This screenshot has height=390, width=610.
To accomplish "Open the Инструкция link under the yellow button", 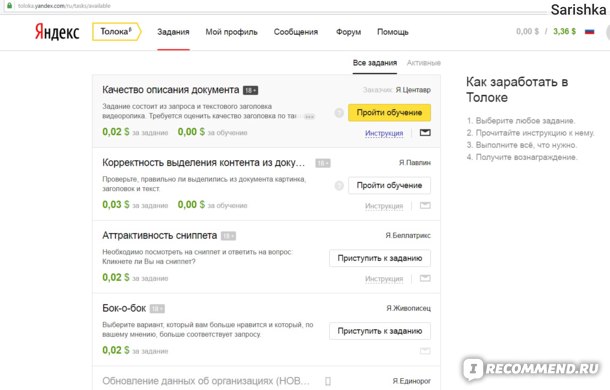I will point(384,133).
